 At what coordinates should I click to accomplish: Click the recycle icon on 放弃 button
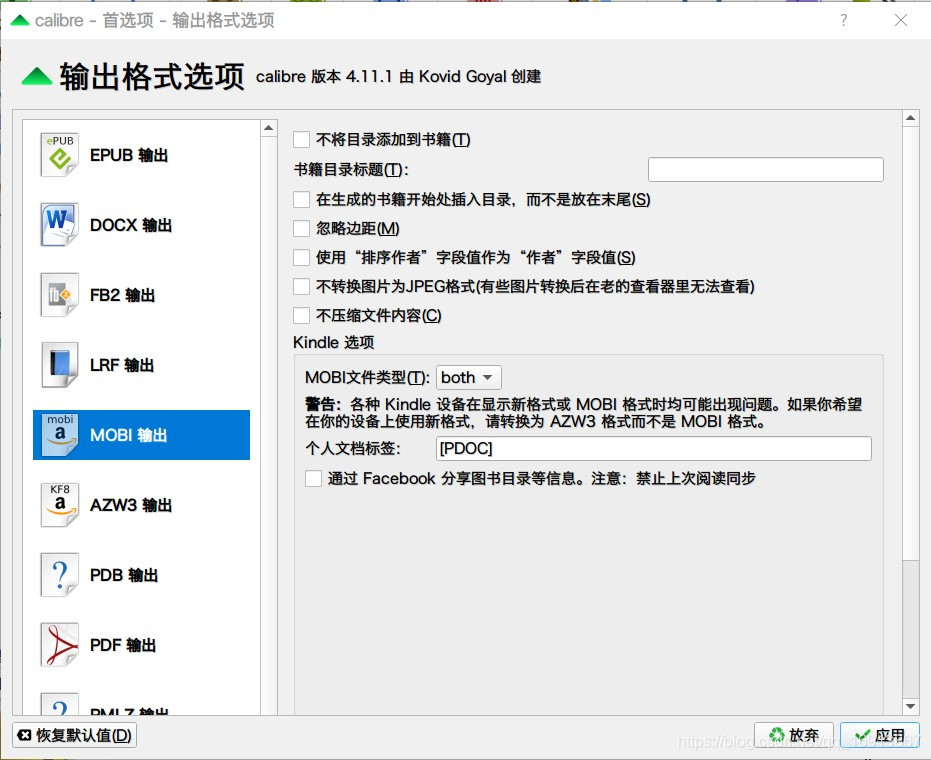tap(777, 735)
